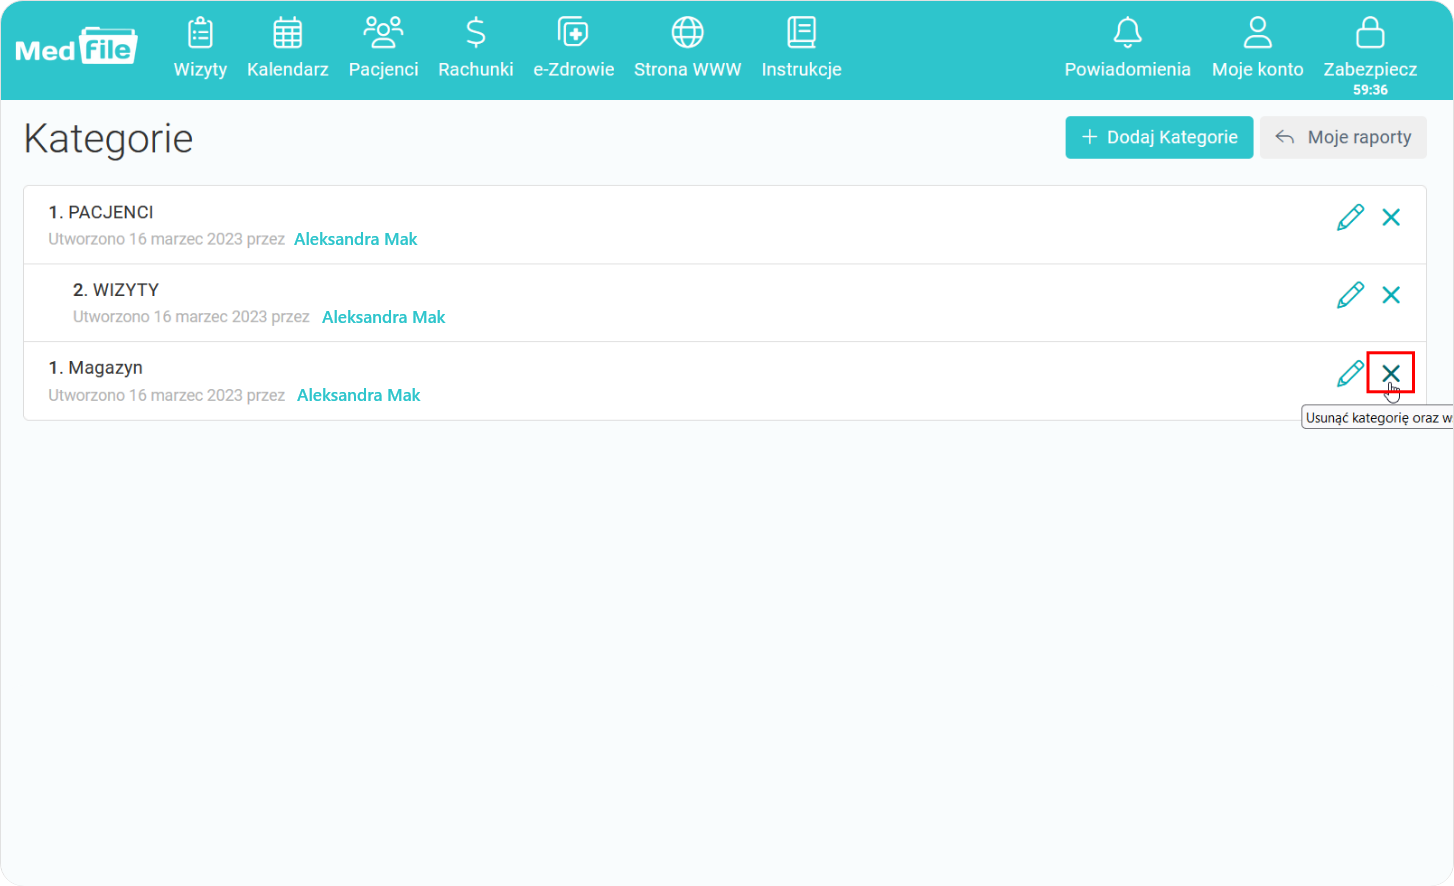
Task: Open Wizyty from the top navigation
Action: 200,48
